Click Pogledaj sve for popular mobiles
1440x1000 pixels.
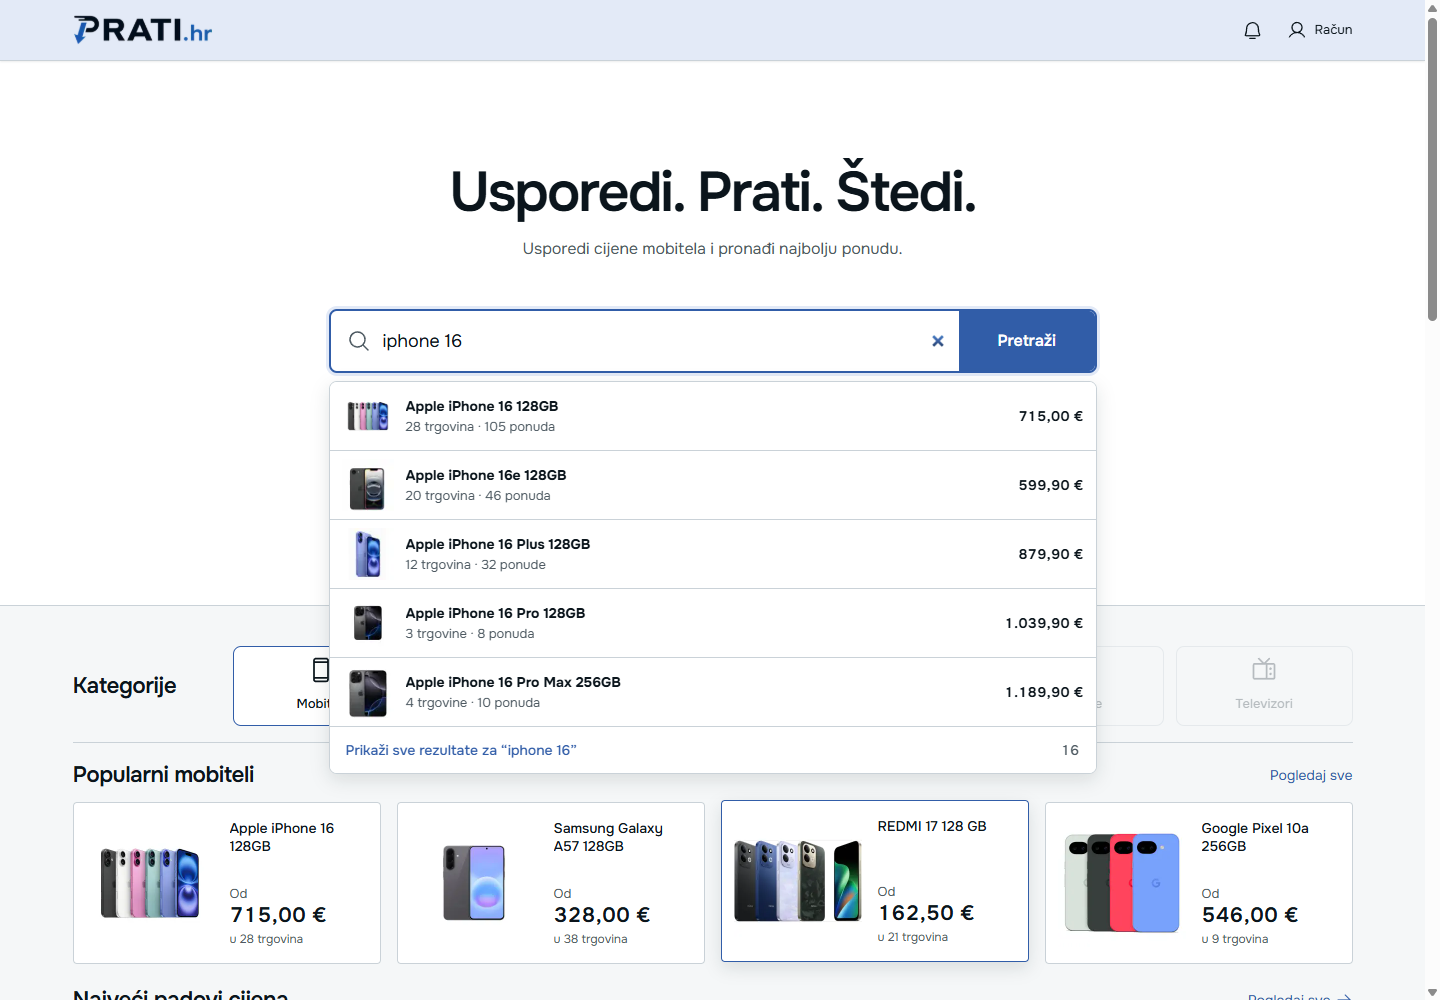click(1311, 775)
